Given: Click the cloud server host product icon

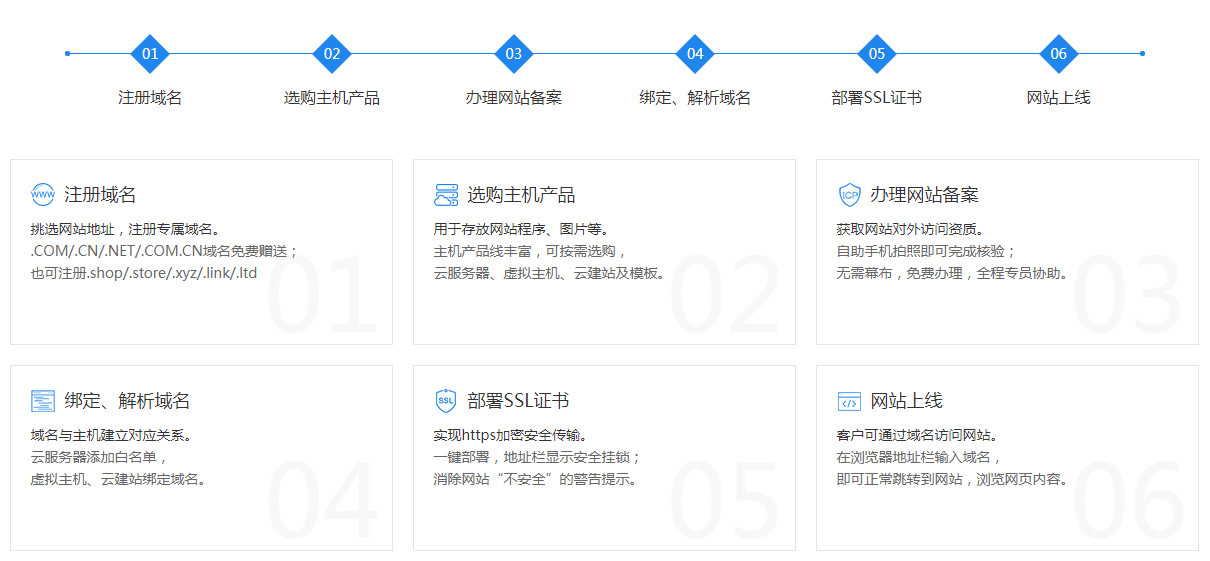Looking at the screenshot, I should (x=446, y=195).
